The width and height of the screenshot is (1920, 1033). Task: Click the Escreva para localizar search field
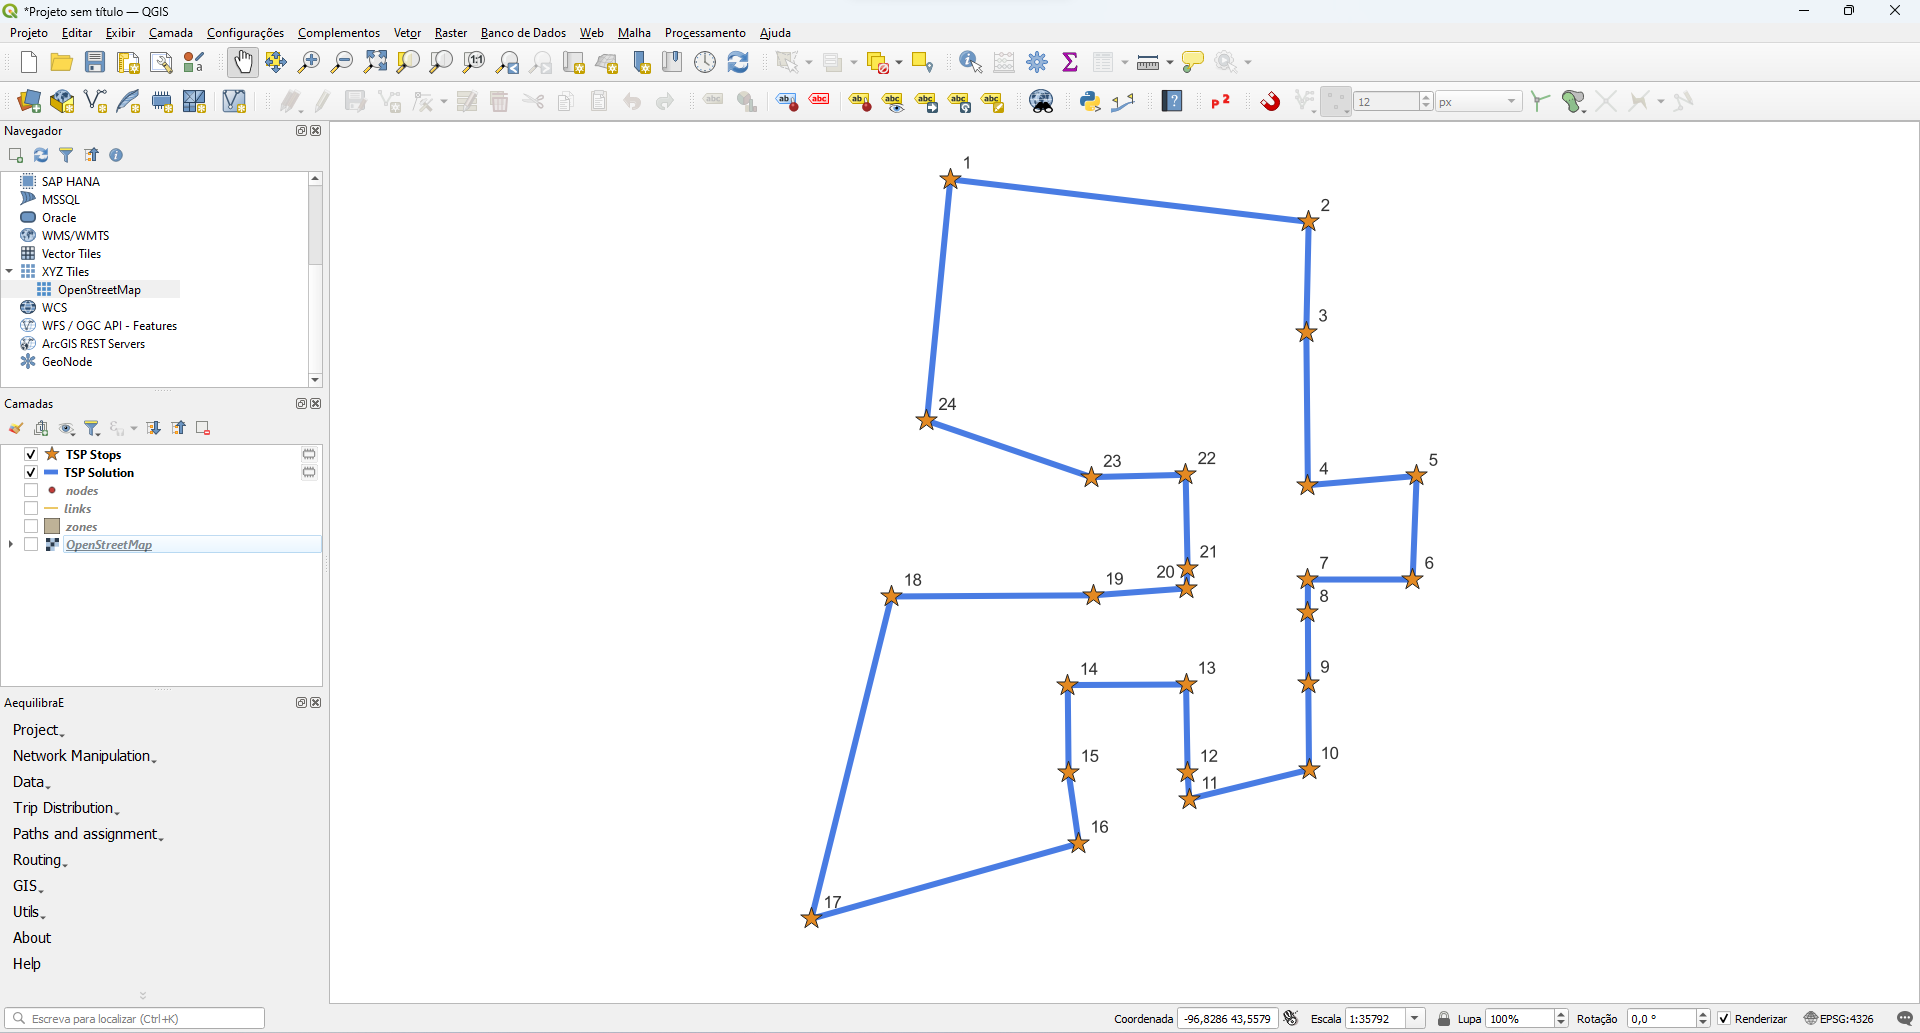135,1017
